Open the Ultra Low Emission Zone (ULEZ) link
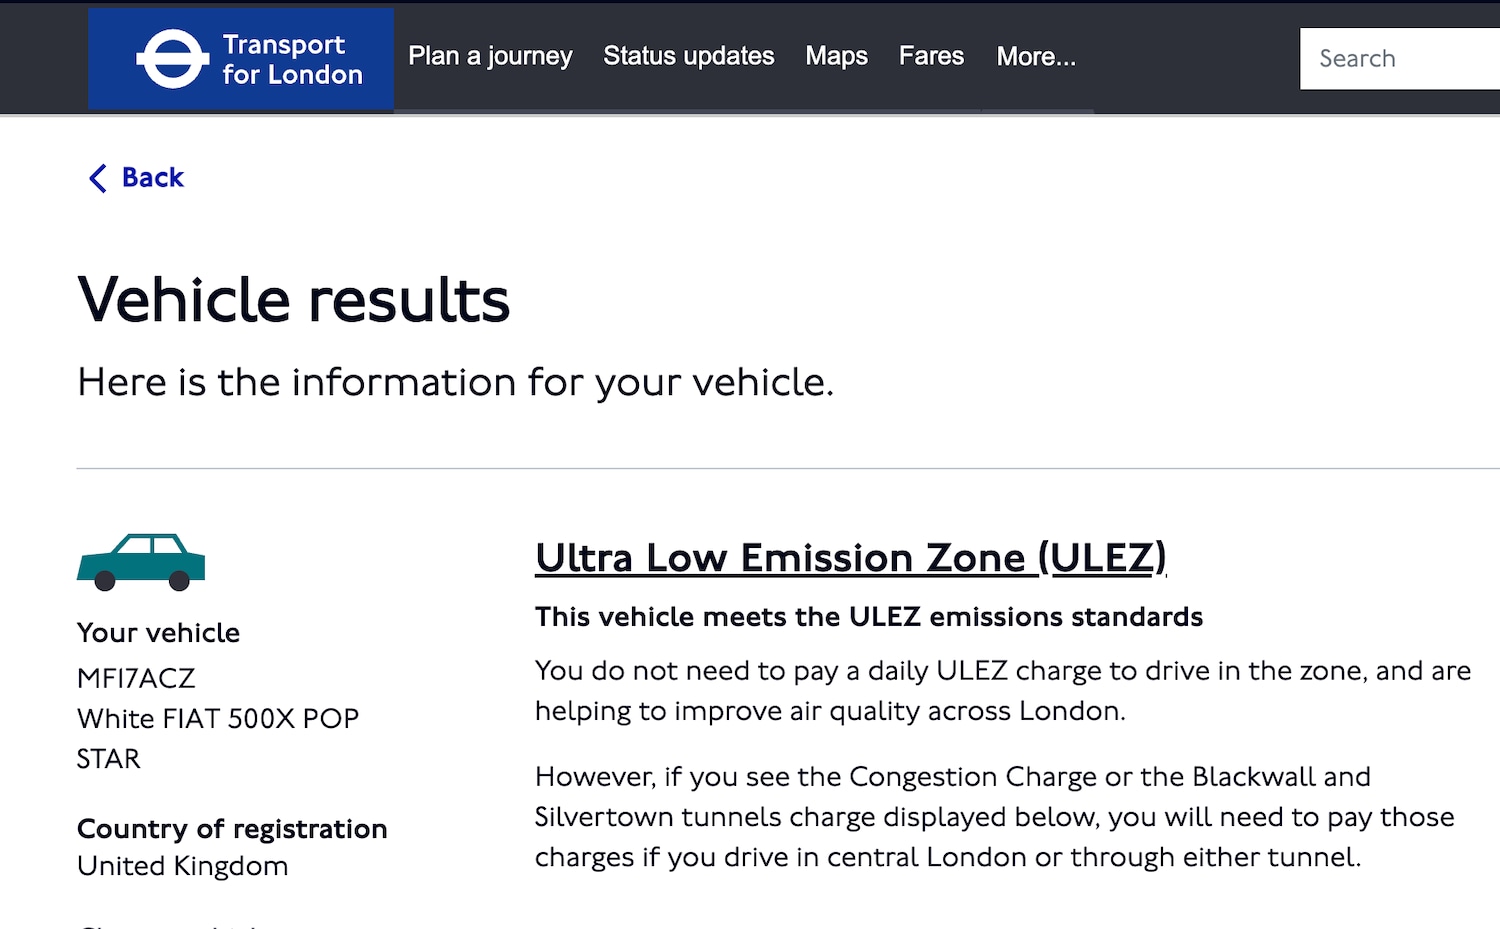The image size is (1500, 929). (x=851, y=558)
